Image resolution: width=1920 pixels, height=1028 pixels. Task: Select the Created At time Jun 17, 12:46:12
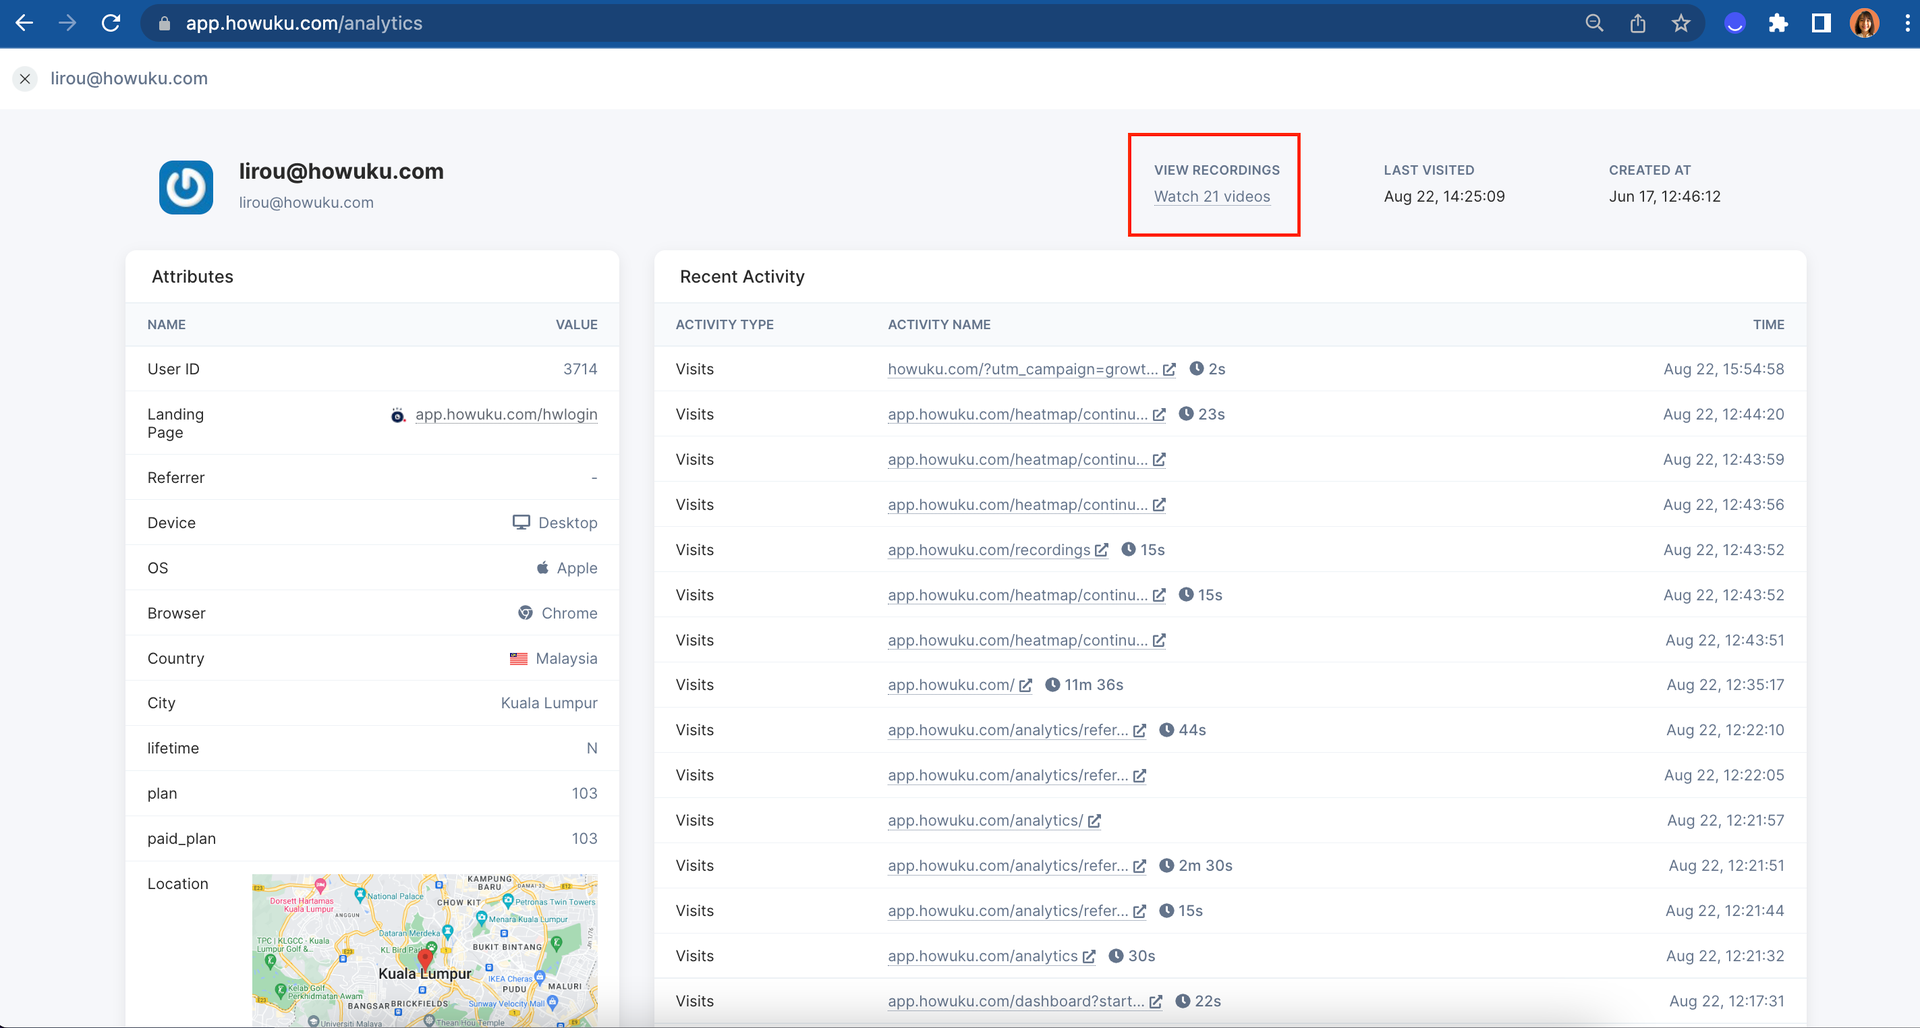pos(1665,196)
